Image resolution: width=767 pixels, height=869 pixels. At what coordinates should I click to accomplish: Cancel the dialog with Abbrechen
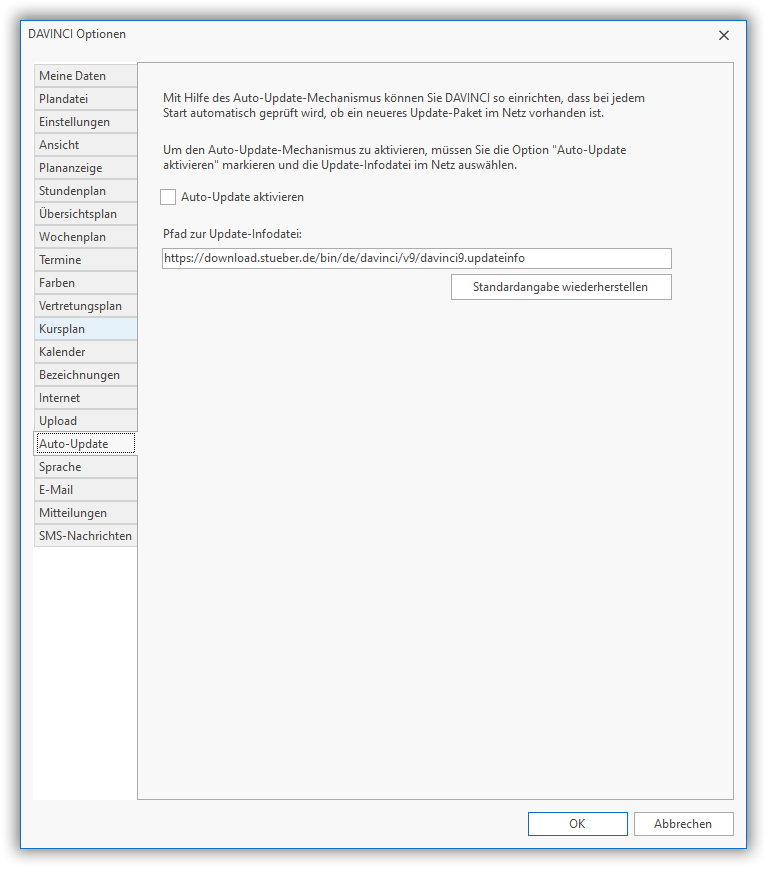pos(683,824)
